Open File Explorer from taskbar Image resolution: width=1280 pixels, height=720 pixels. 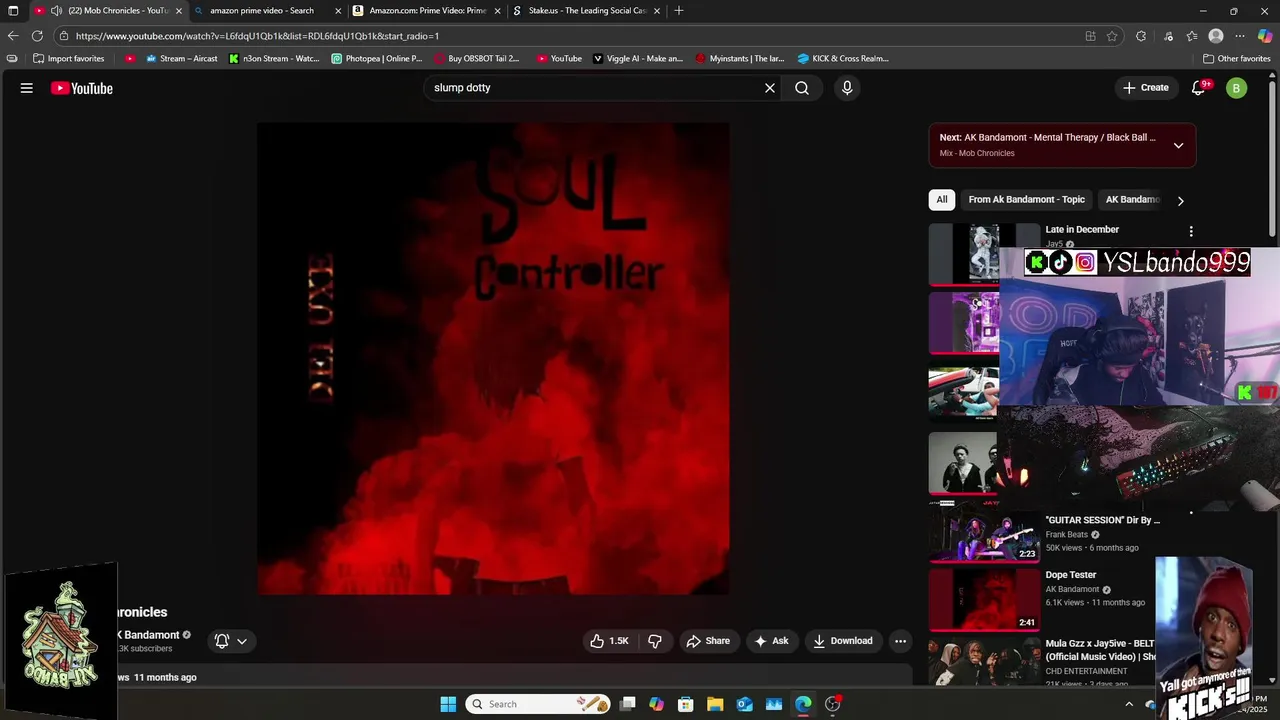point(715,704)
